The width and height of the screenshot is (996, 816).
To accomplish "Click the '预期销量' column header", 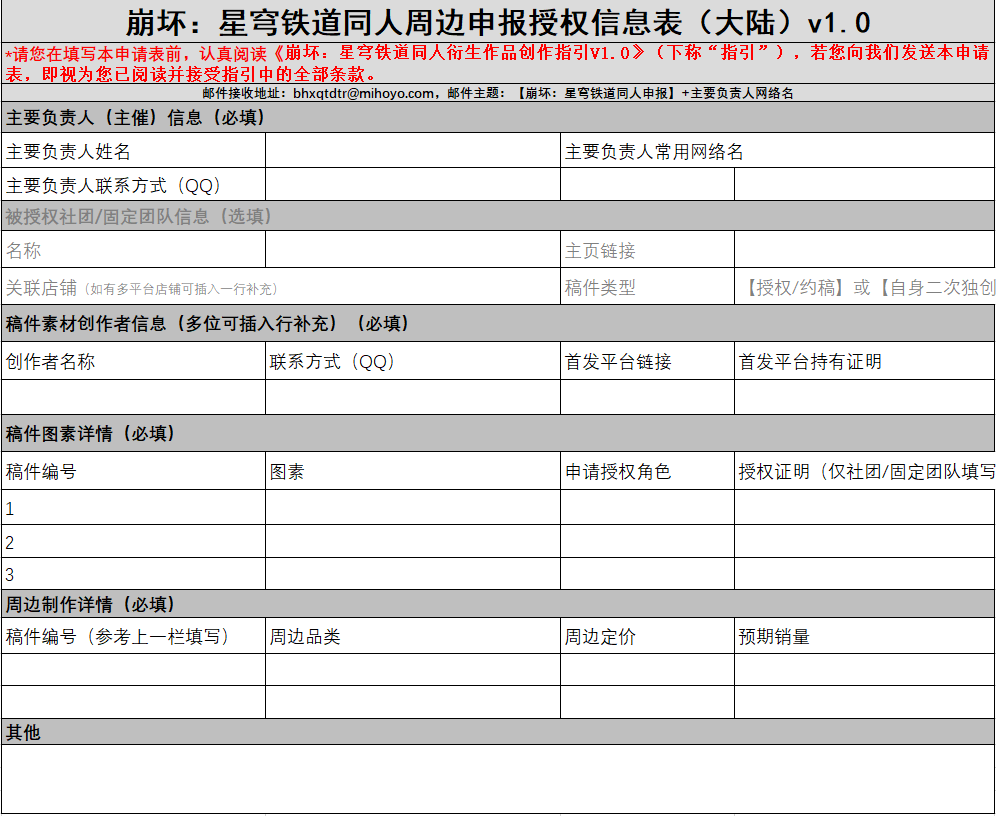I will point(865,636).
